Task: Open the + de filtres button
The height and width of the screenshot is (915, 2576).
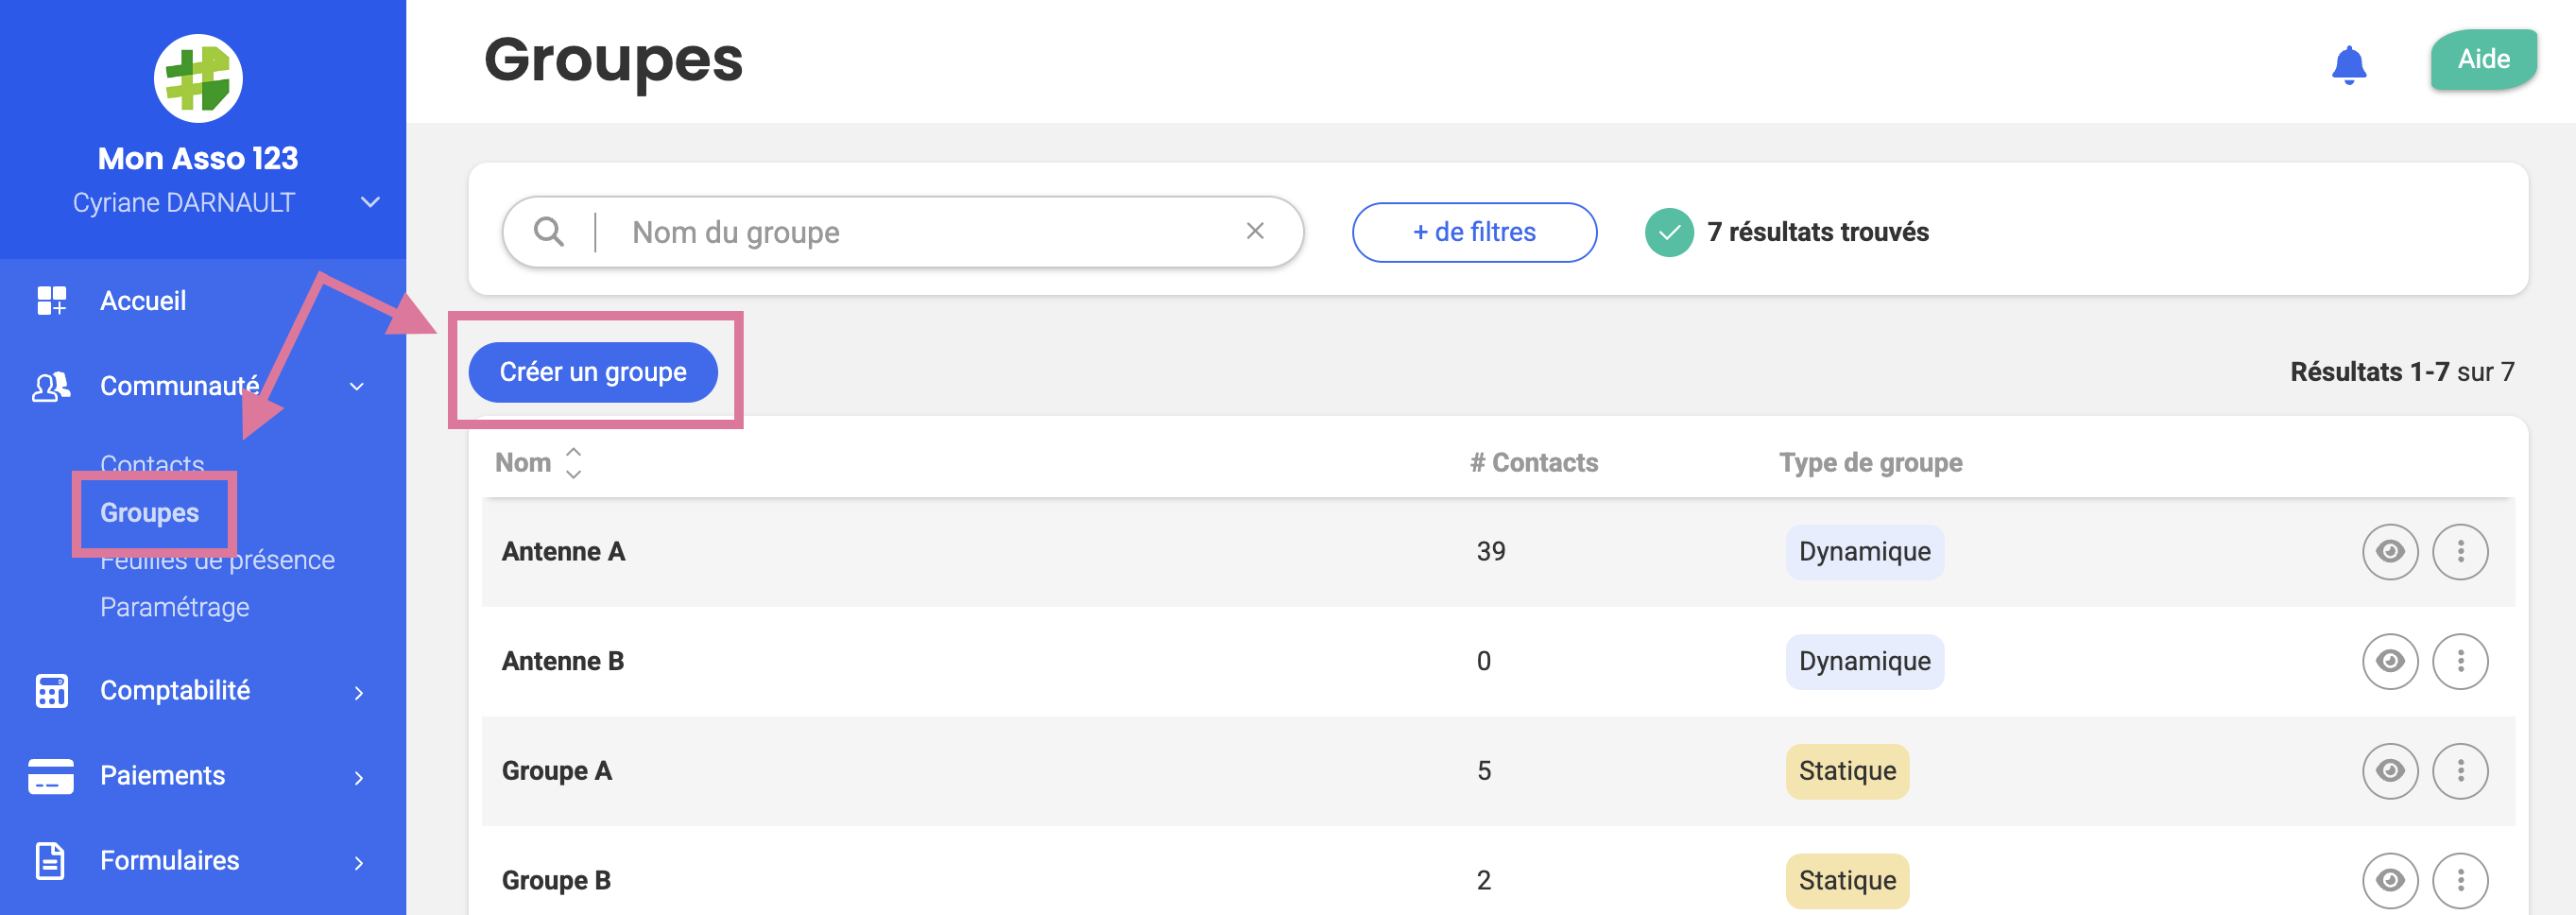Action: click(1474, 232)
